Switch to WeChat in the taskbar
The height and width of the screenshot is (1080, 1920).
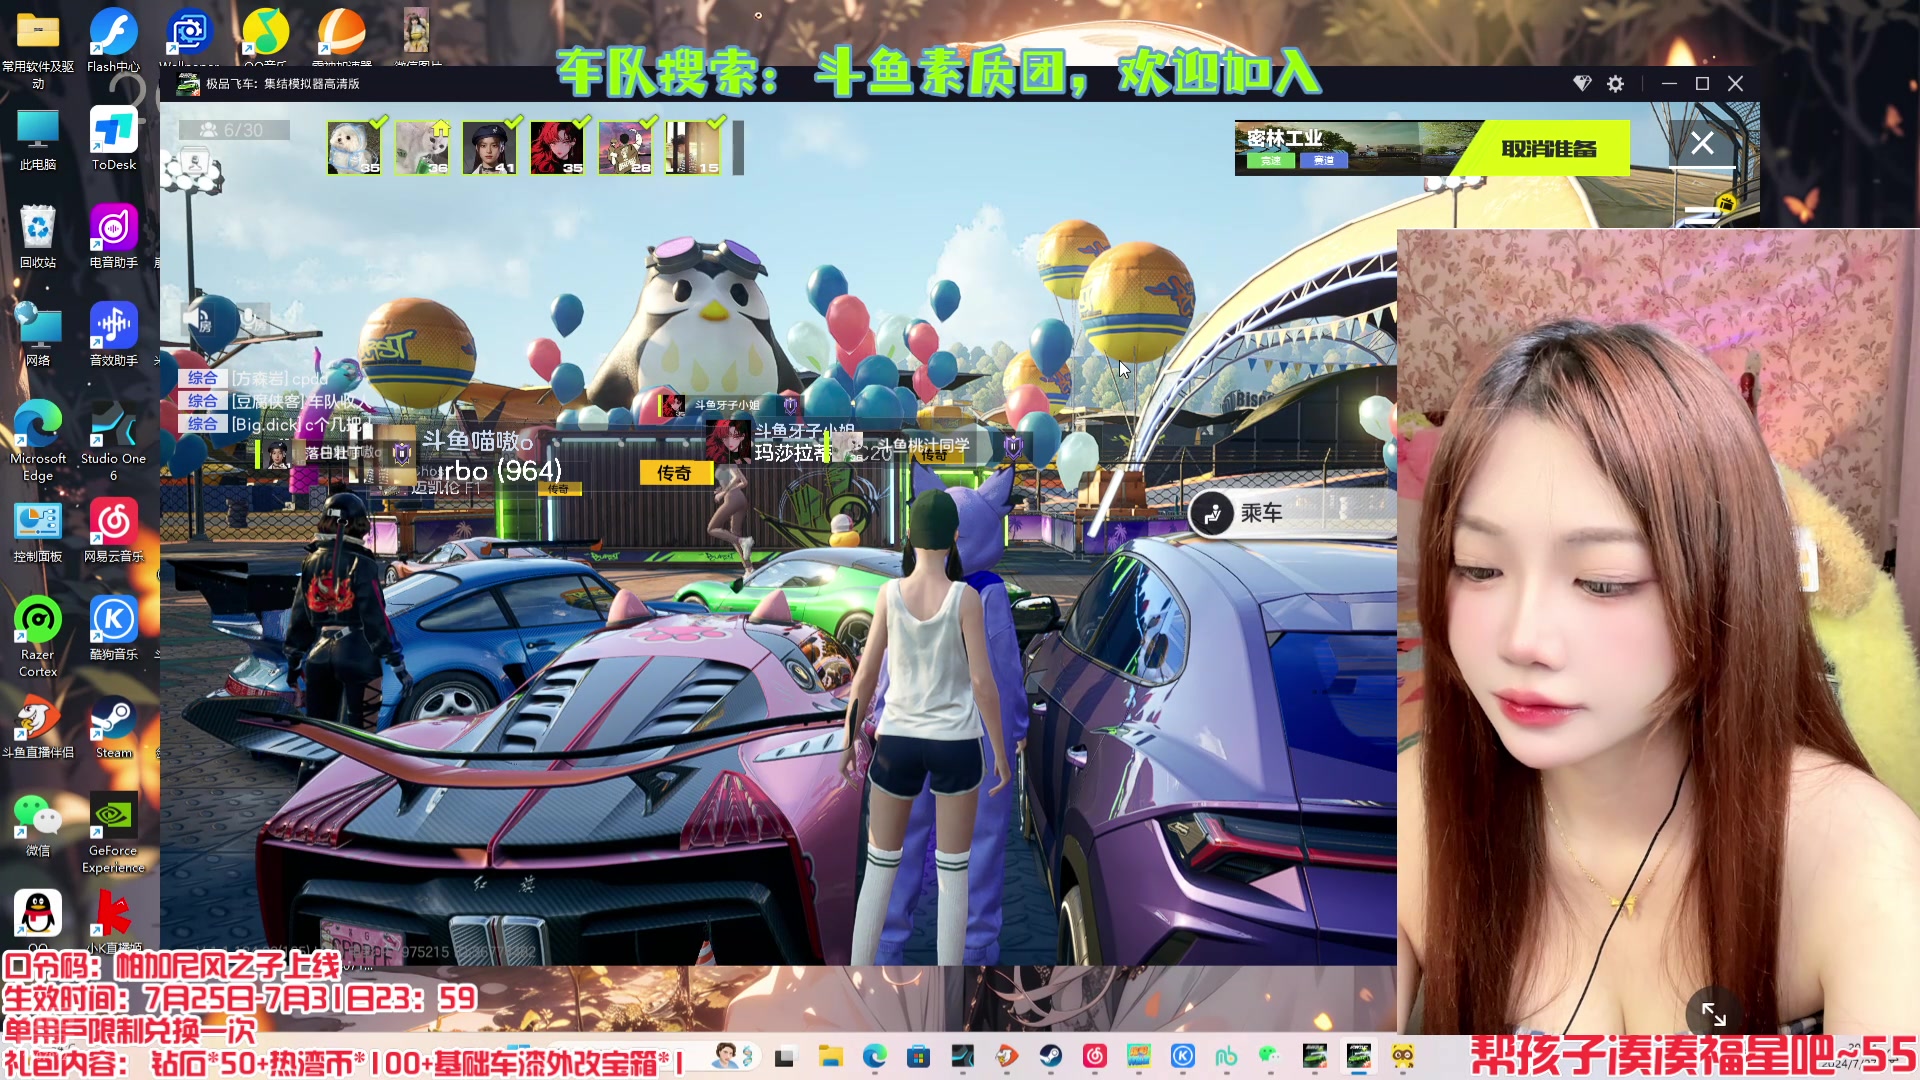click(1269, 1056)
